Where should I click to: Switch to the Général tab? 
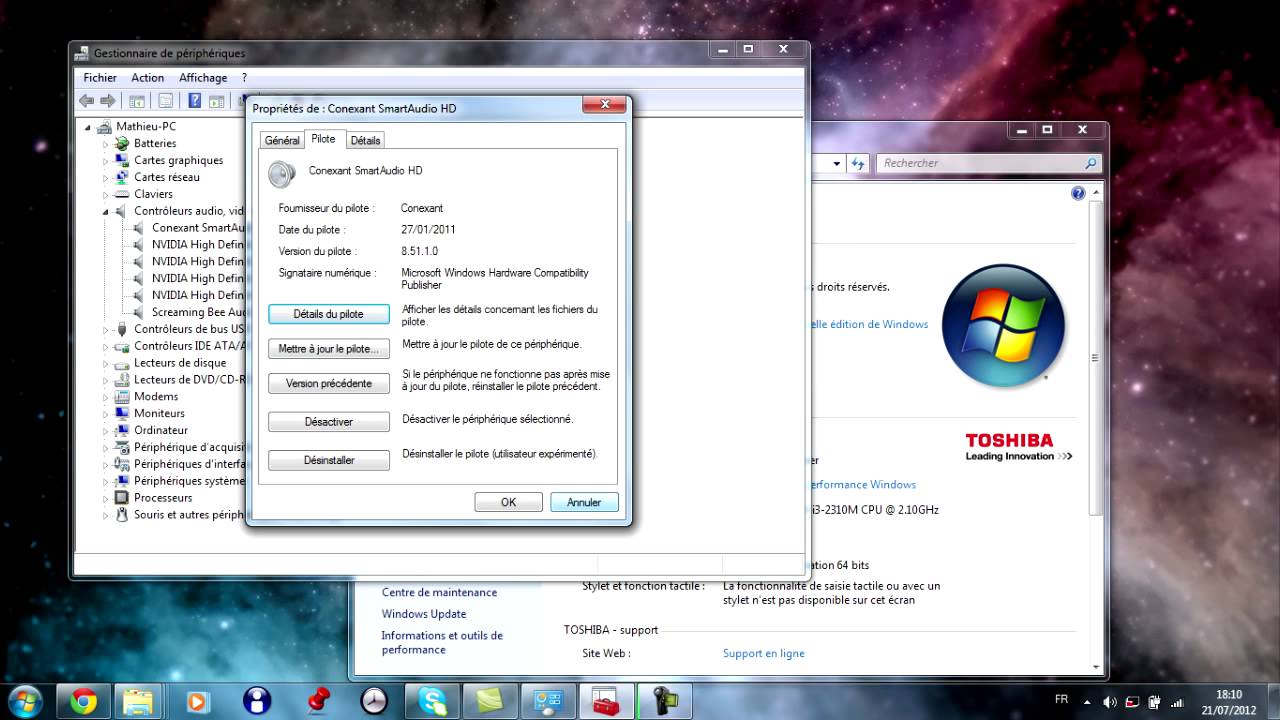click(x=282, y=141)
